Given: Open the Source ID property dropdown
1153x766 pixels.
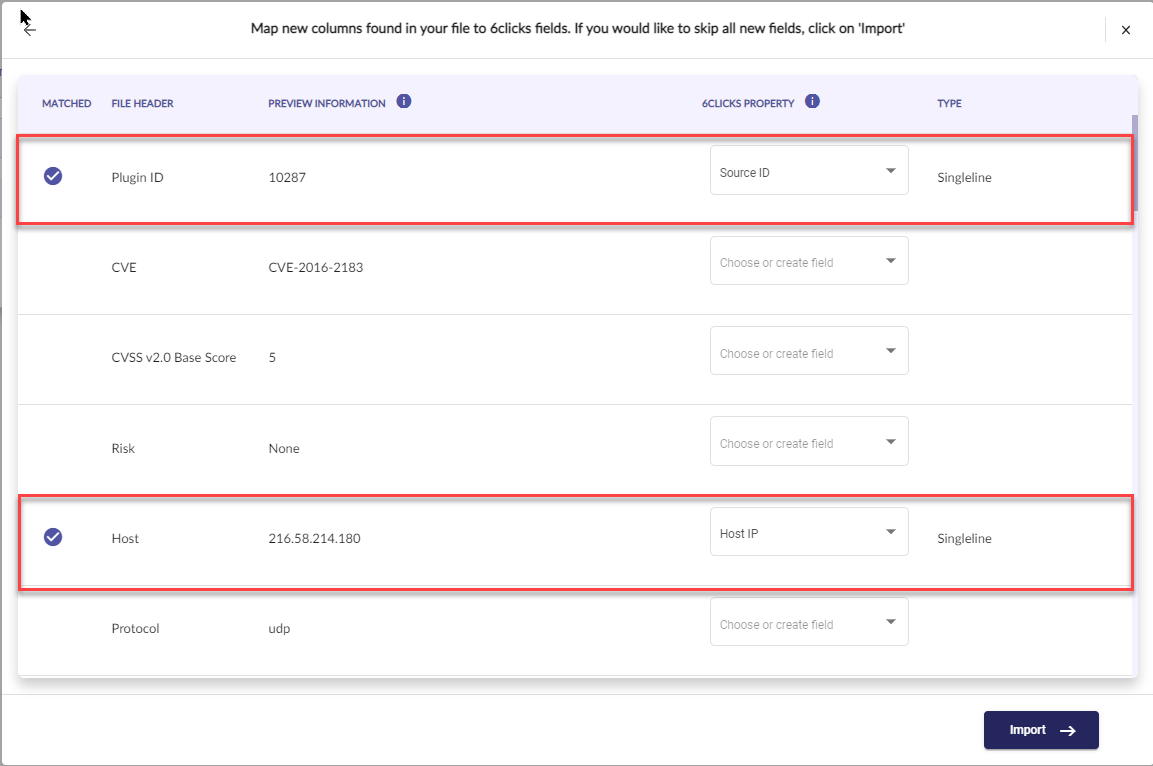Looking at the screenshot, I should 809,171.
